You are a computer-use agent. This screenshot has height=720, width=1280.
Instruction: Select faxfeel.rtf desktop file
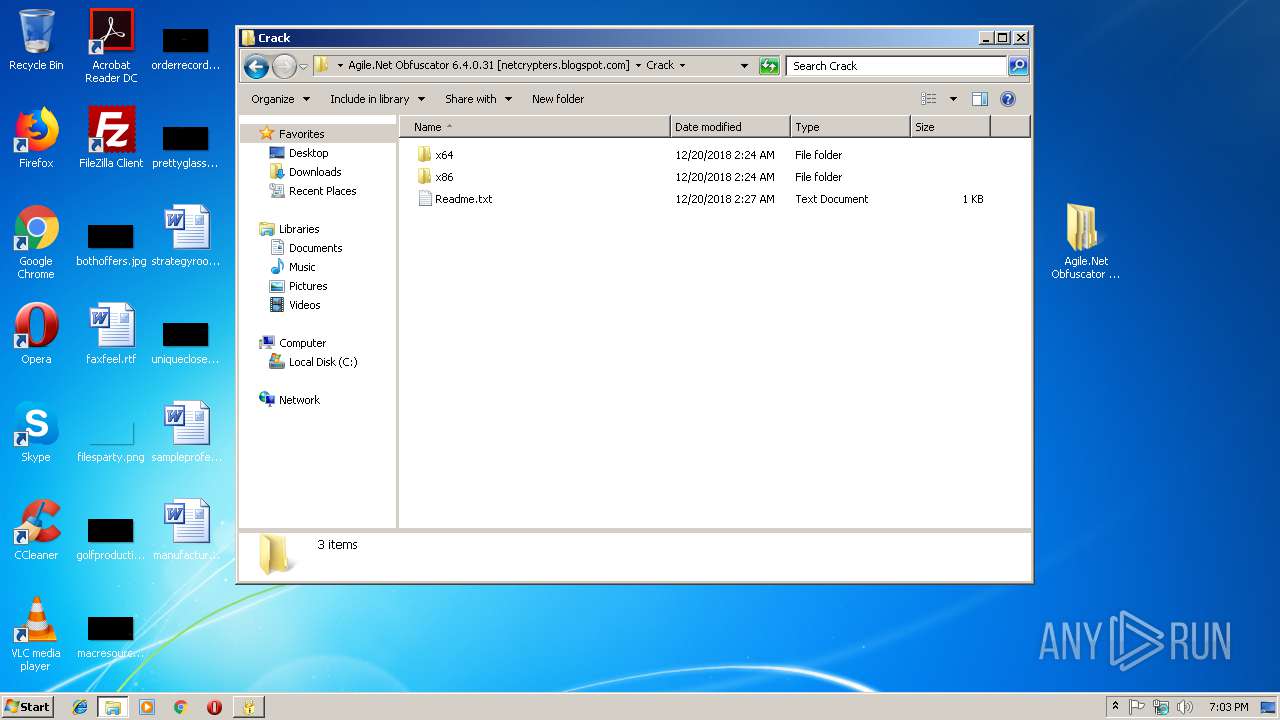click(111, 334)
